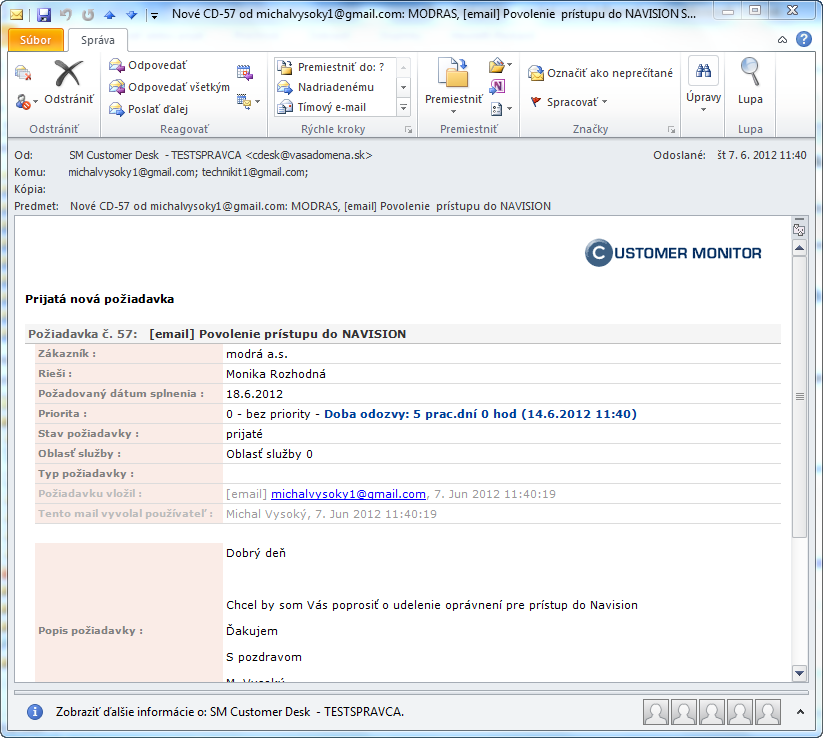The width and height of the screenshot is (823, 738).
Task: Click 'Prijatá nová požiadavka' heading
Action: pyautogui.click(x=100, y=299)
